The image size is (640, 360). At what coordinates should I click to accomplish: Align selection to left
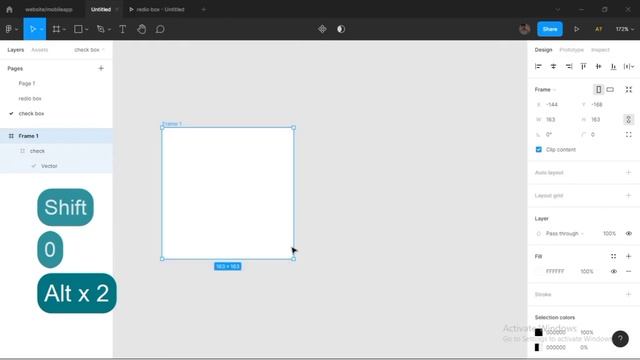pos(538,66)
